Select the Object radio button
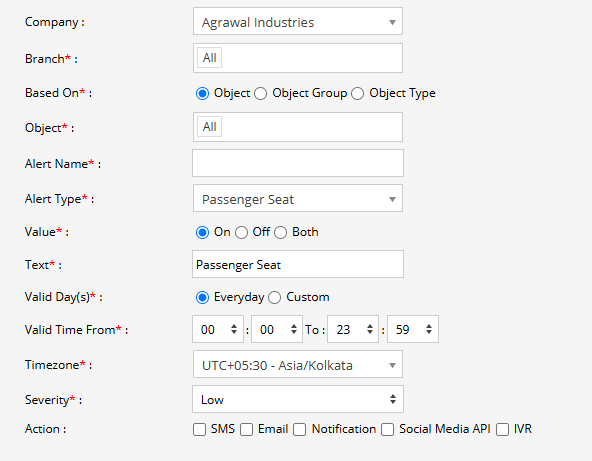 tap(202, 93)
